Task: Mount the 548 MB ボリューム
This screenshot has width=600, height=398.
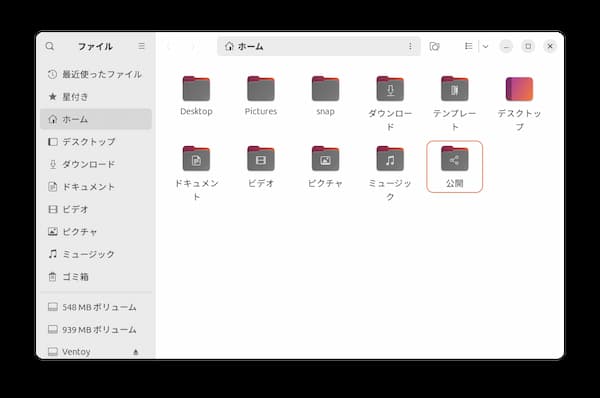Action: coord(96,307)
